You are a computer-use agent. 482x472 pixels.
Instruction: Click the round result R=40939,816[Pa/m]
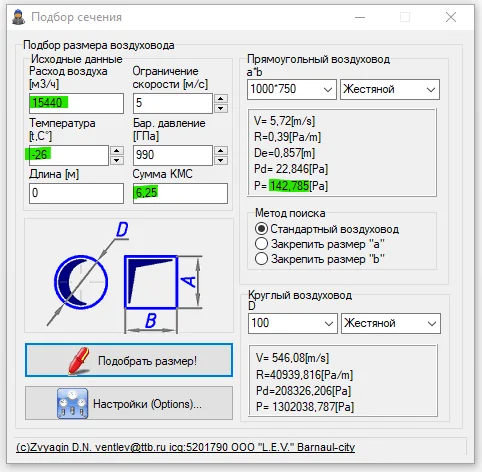(304, 375)
